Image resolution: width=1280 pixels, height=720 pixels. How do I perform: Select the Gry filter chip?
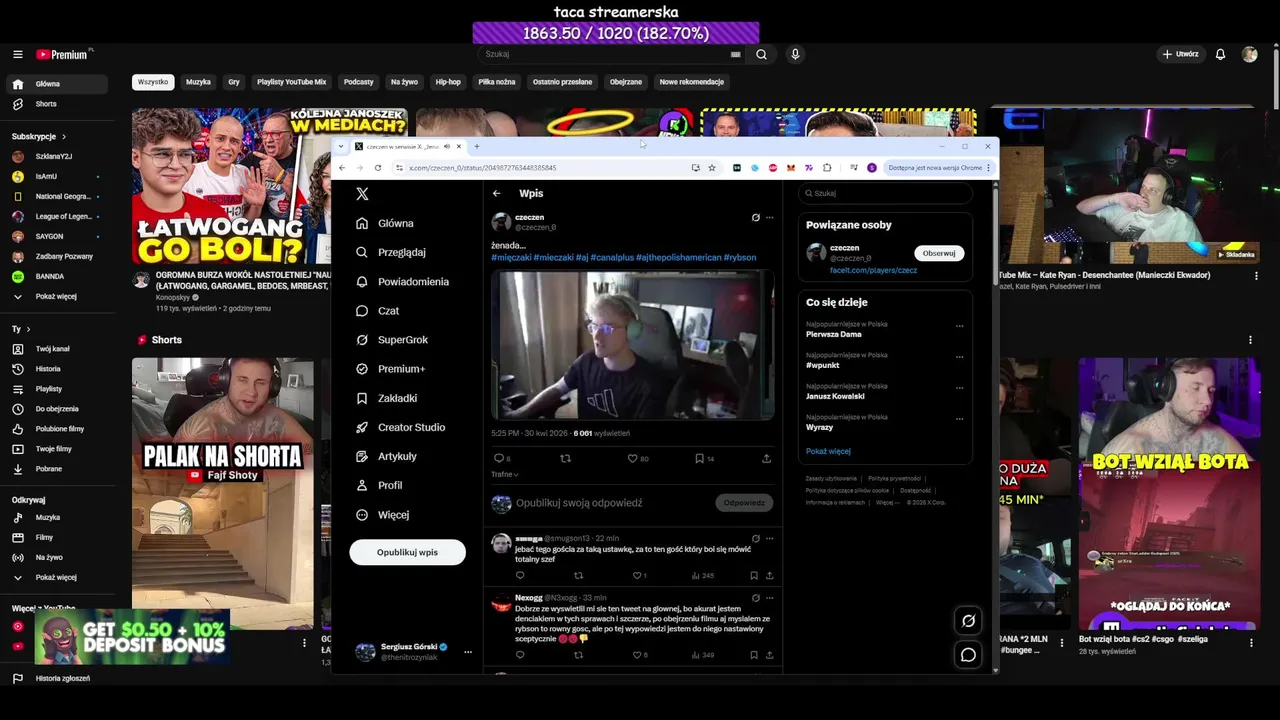tap(234, 82)
